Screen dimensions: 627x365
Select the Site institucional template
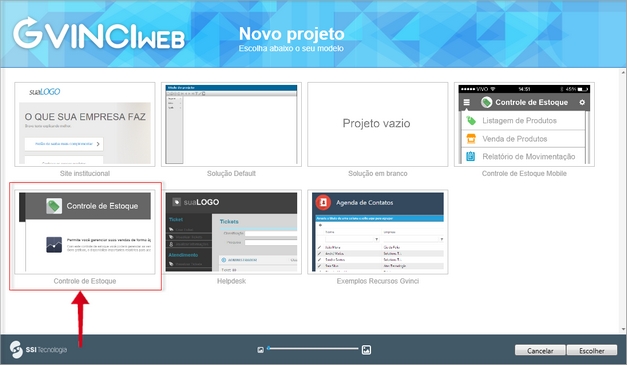click(x=85, y=124)
